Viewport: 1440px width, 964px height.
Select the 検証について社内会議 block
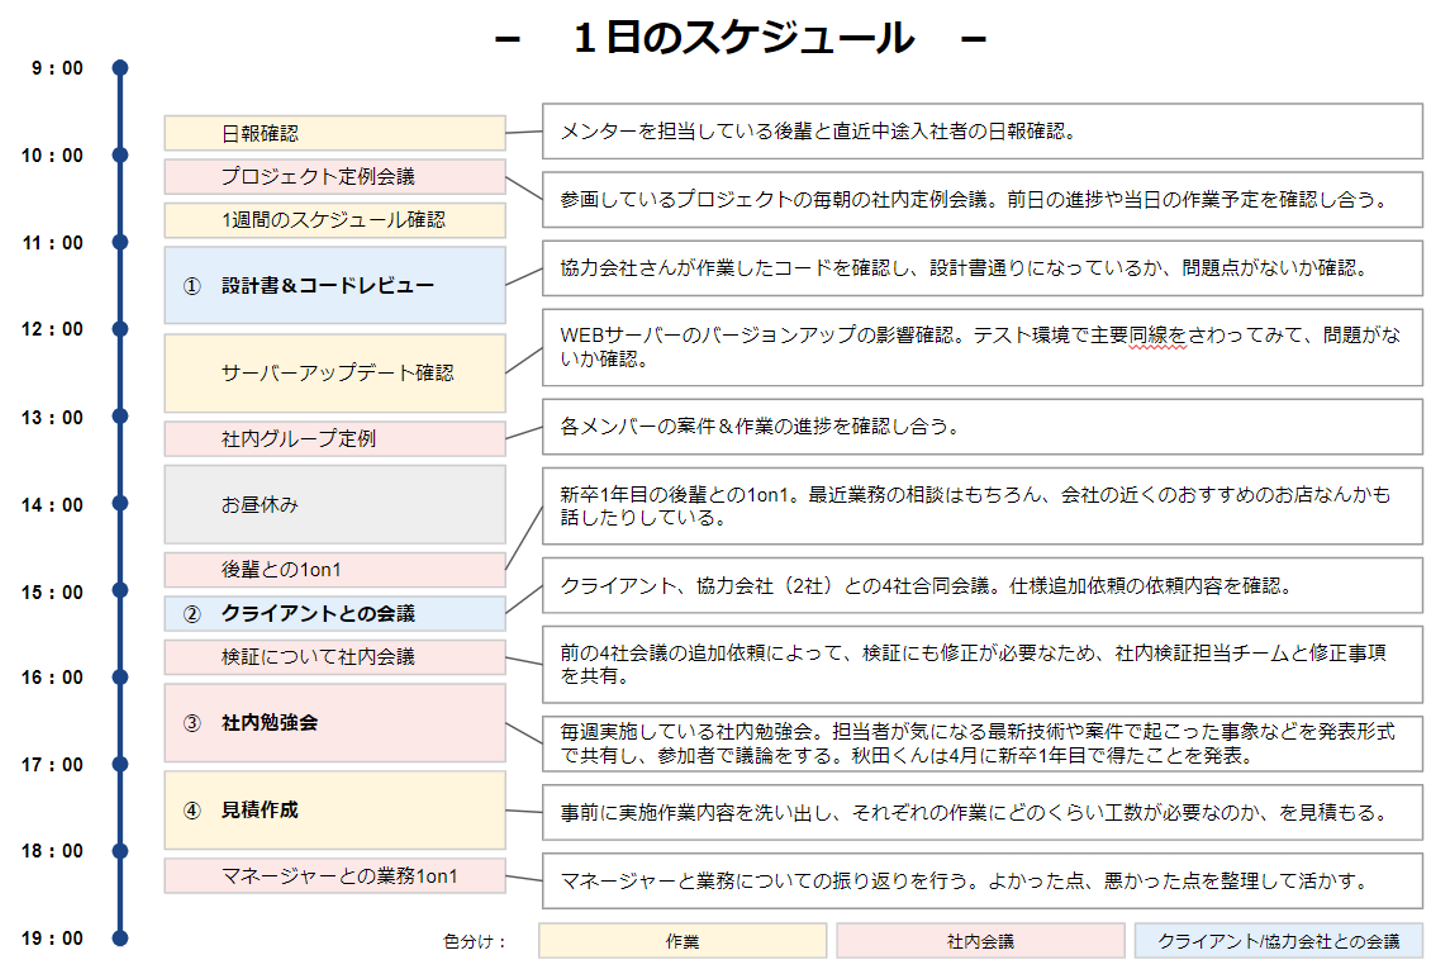click(335, 657)
